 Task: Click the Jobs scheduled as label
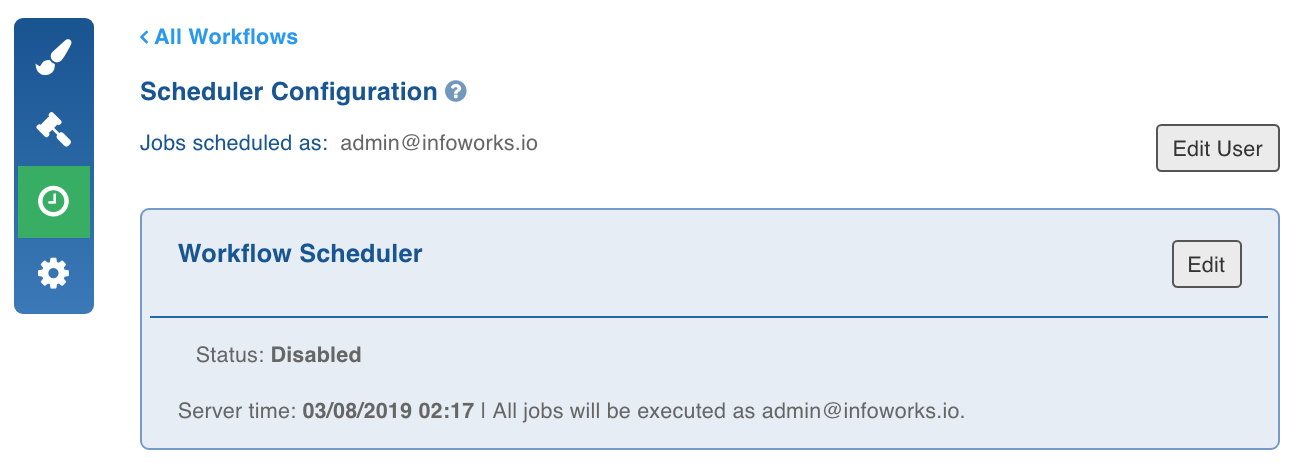pos(234,143)
